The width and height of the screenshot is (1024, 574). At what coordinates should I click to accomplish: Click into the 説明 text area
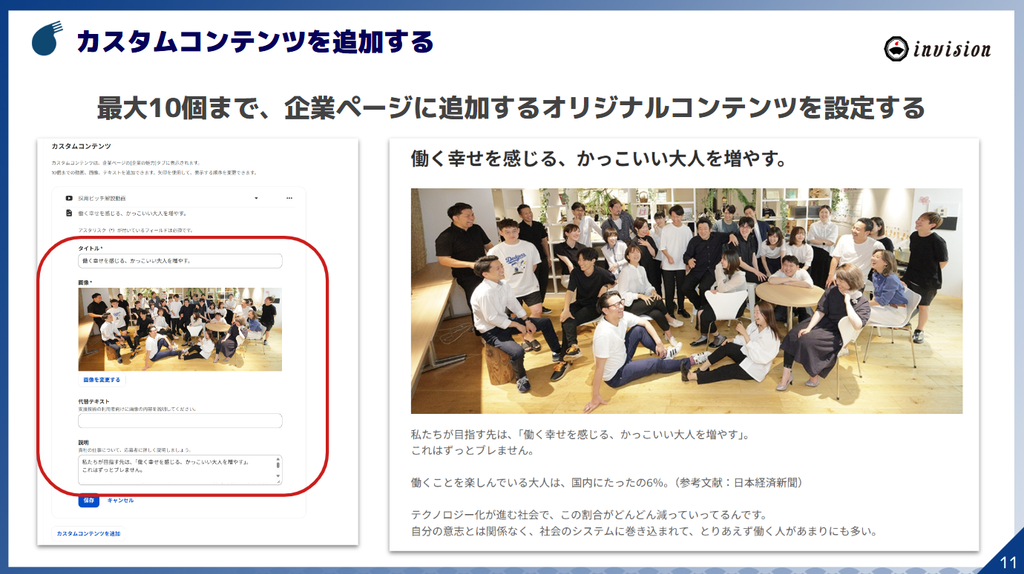pos(180,470)
